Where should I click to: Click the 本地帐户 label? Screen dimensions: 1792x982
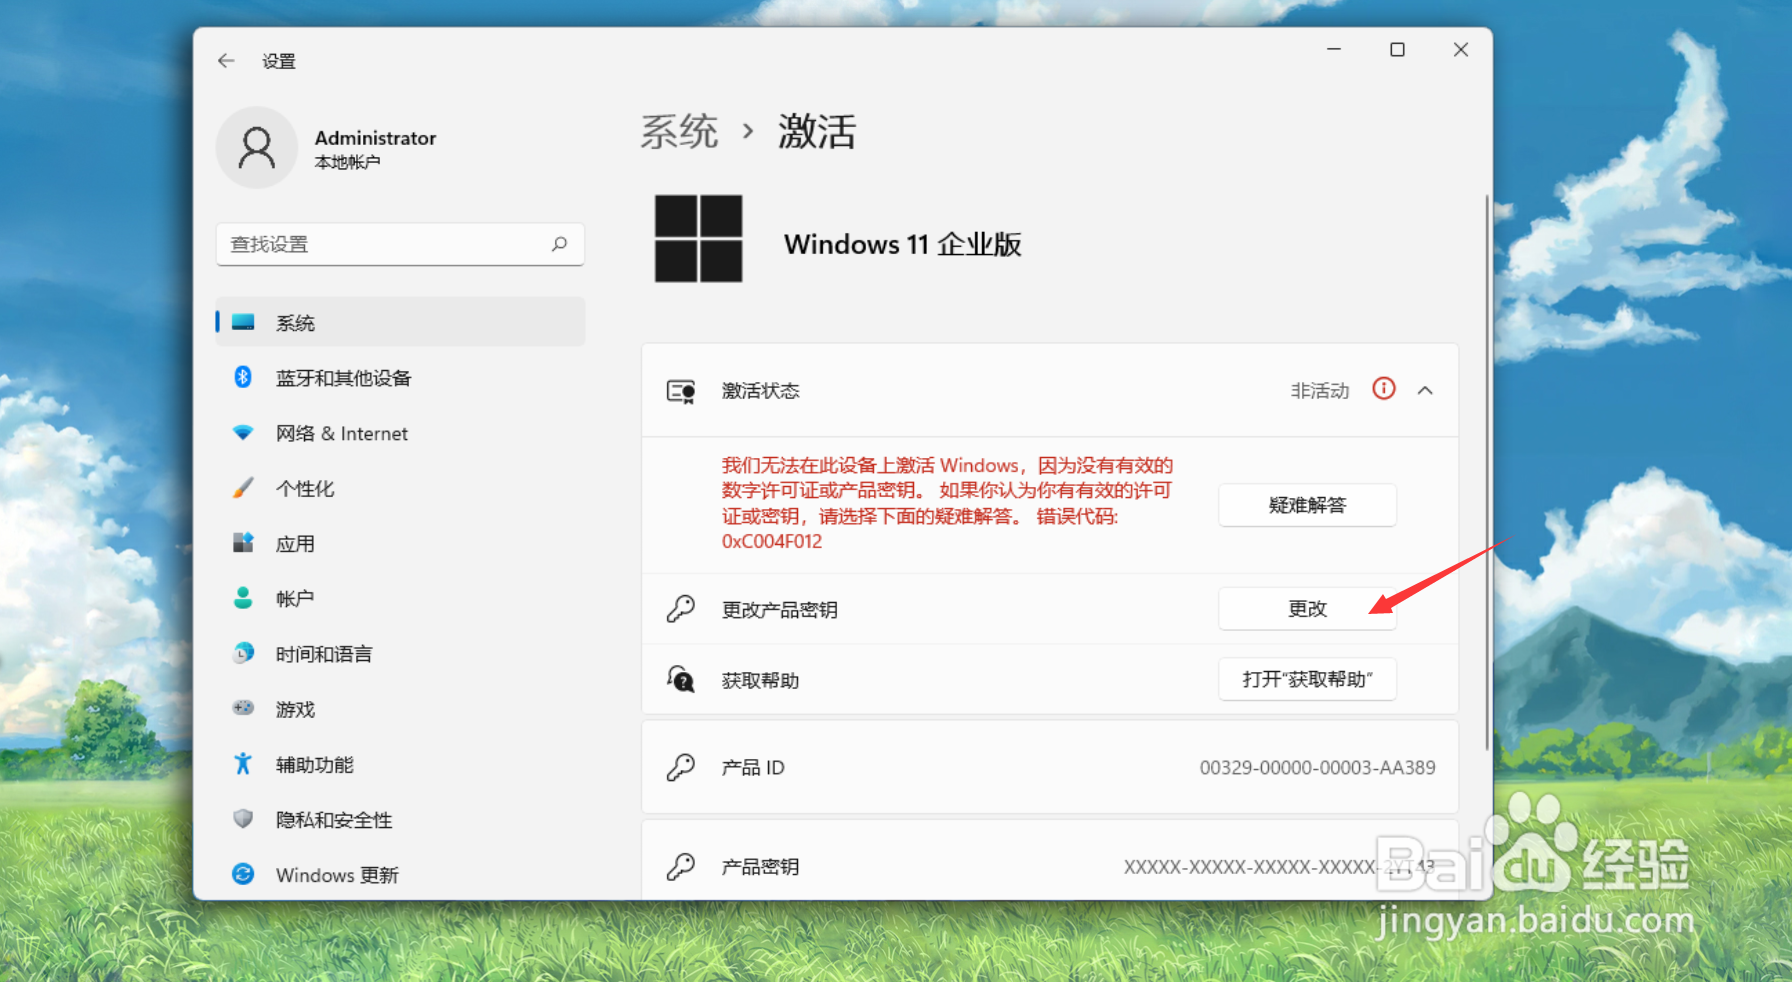click(347, 162)
